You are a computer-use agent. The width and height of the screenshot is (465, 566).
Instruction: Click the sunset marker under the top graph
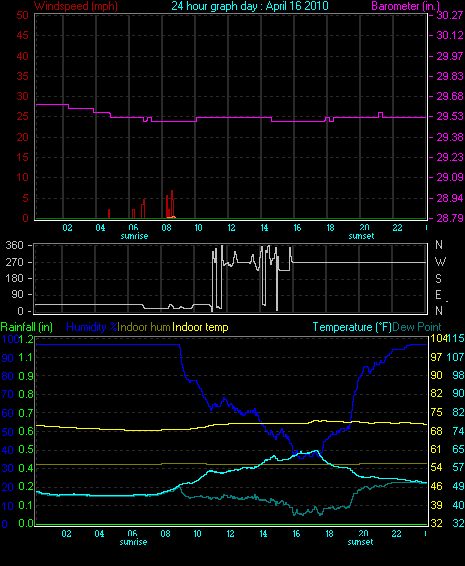[361, 236]
